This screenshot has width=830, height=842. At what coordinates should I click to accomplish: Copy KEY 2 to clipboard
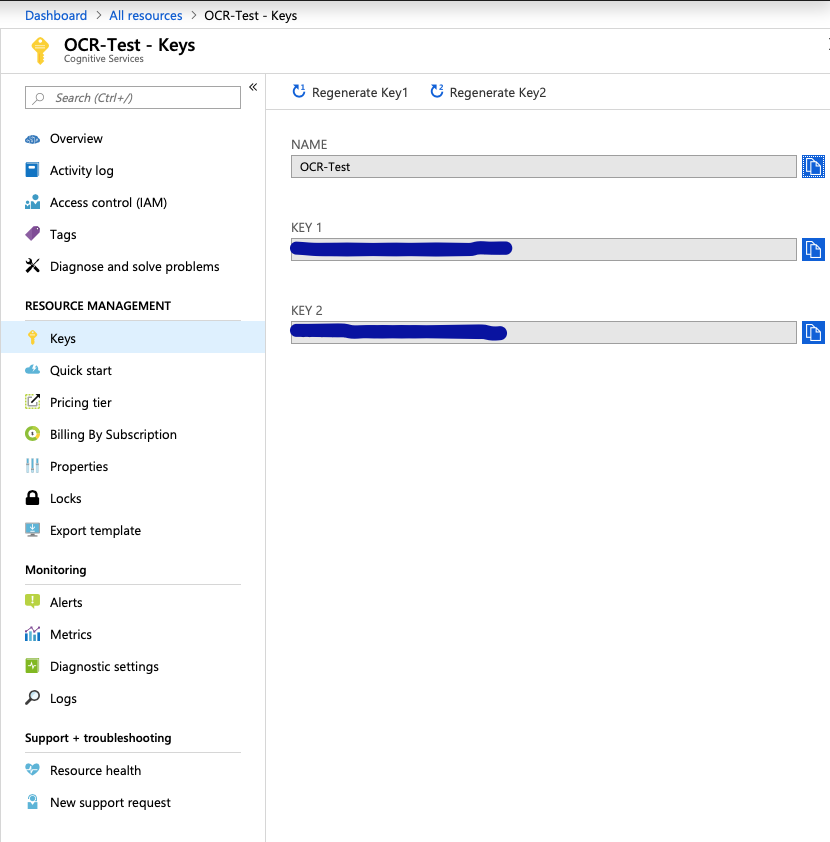[813, 332]
